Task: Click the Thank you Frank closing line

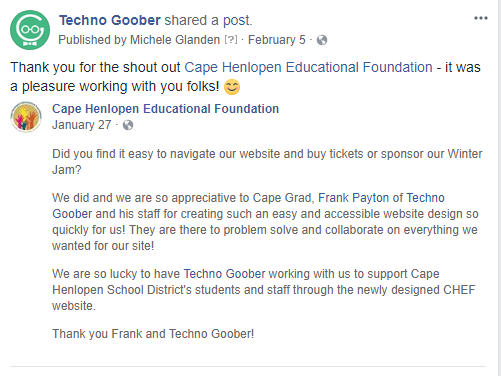Action: (153, 334)
